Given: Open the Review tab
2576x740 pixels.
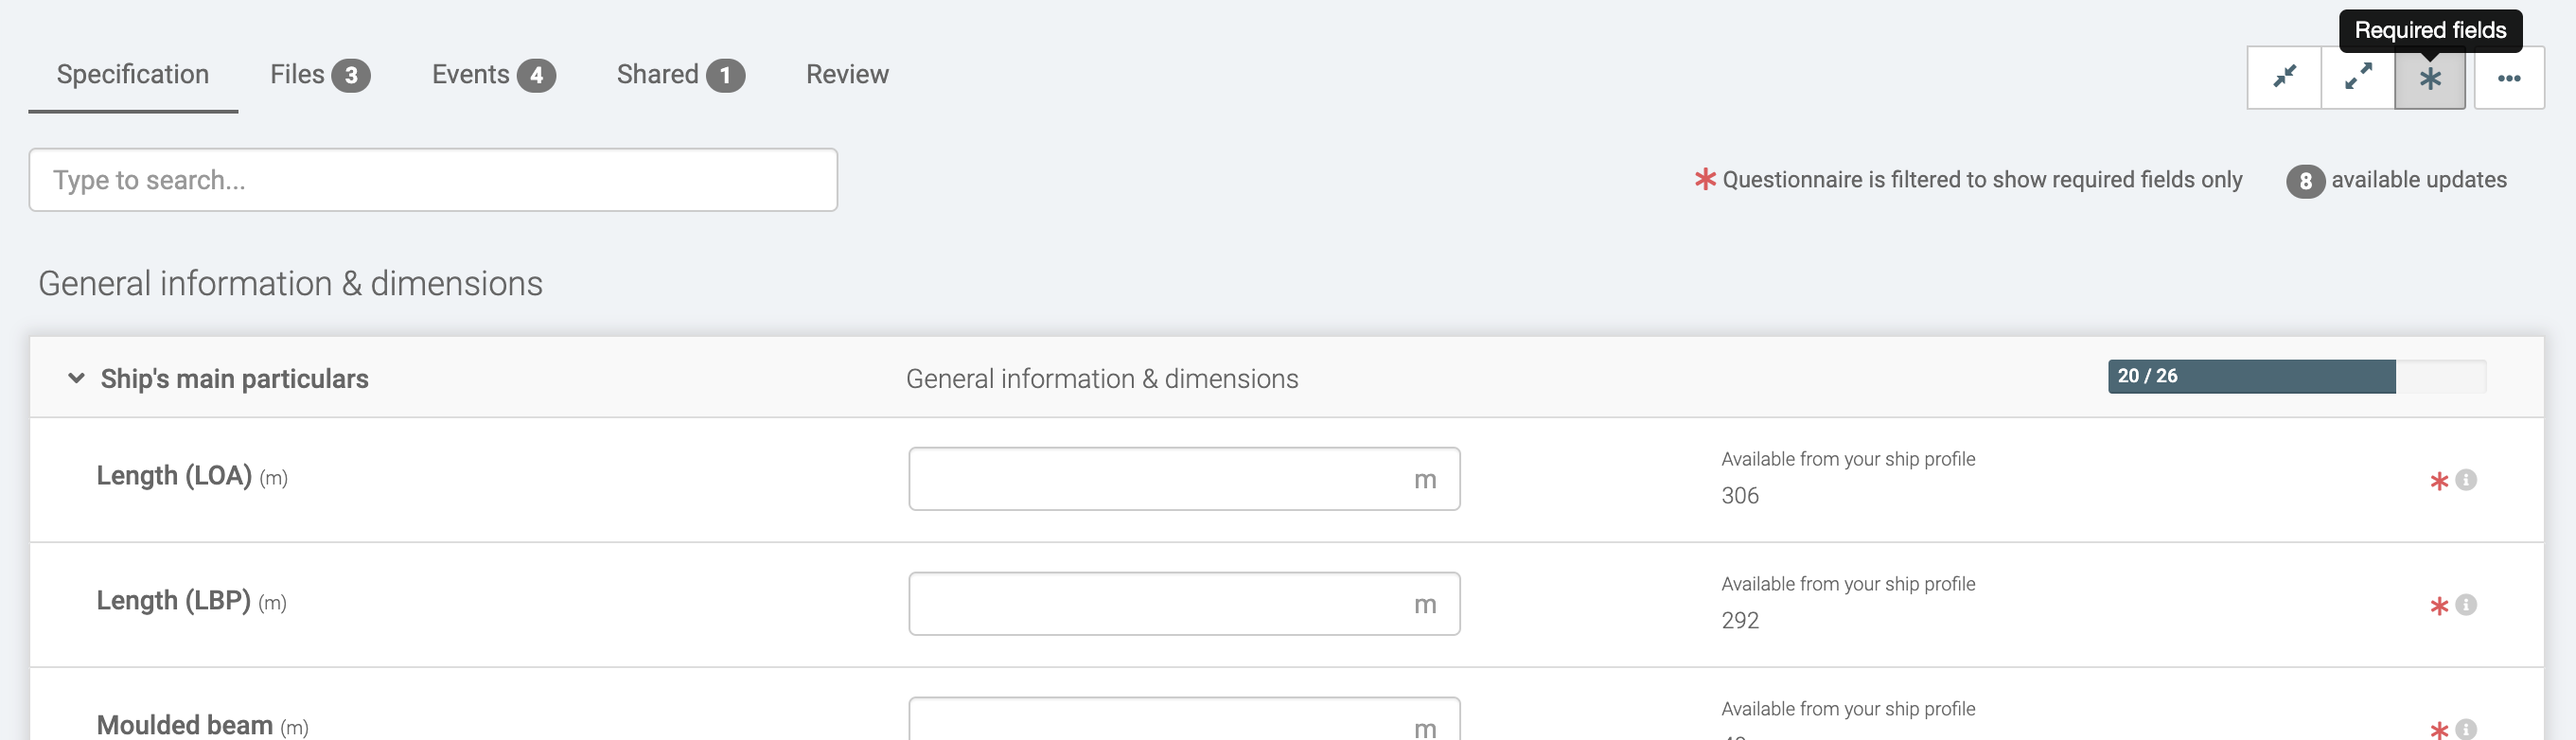Looking at the screenshot, I should 847,75.
